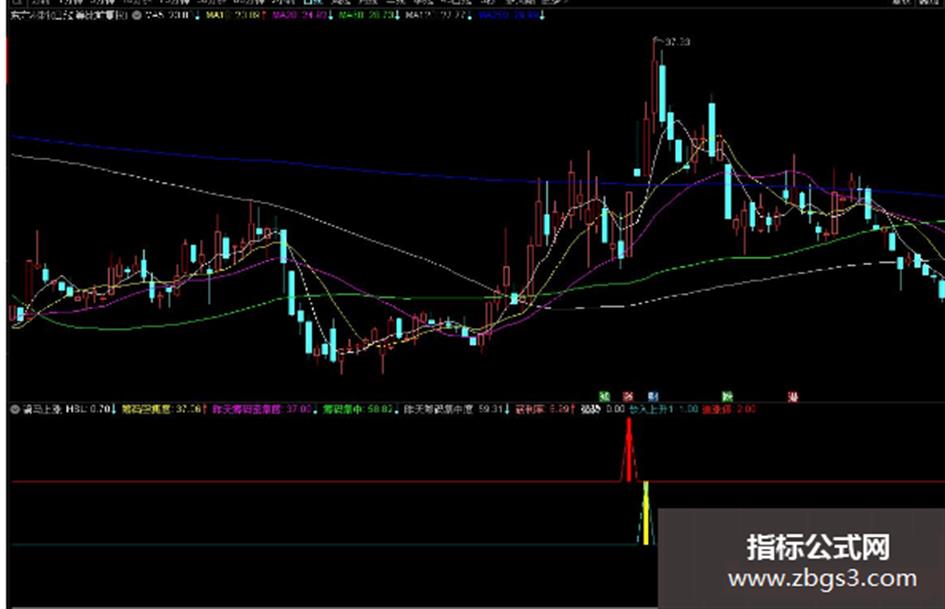Image resolution: width=945 pixels, height=609 pixels.
Task: Click the rightmost red event marker
Action: 794,396
